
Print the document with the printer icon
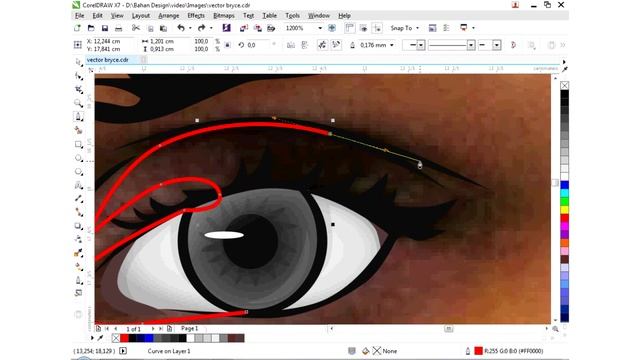(118, 28)
